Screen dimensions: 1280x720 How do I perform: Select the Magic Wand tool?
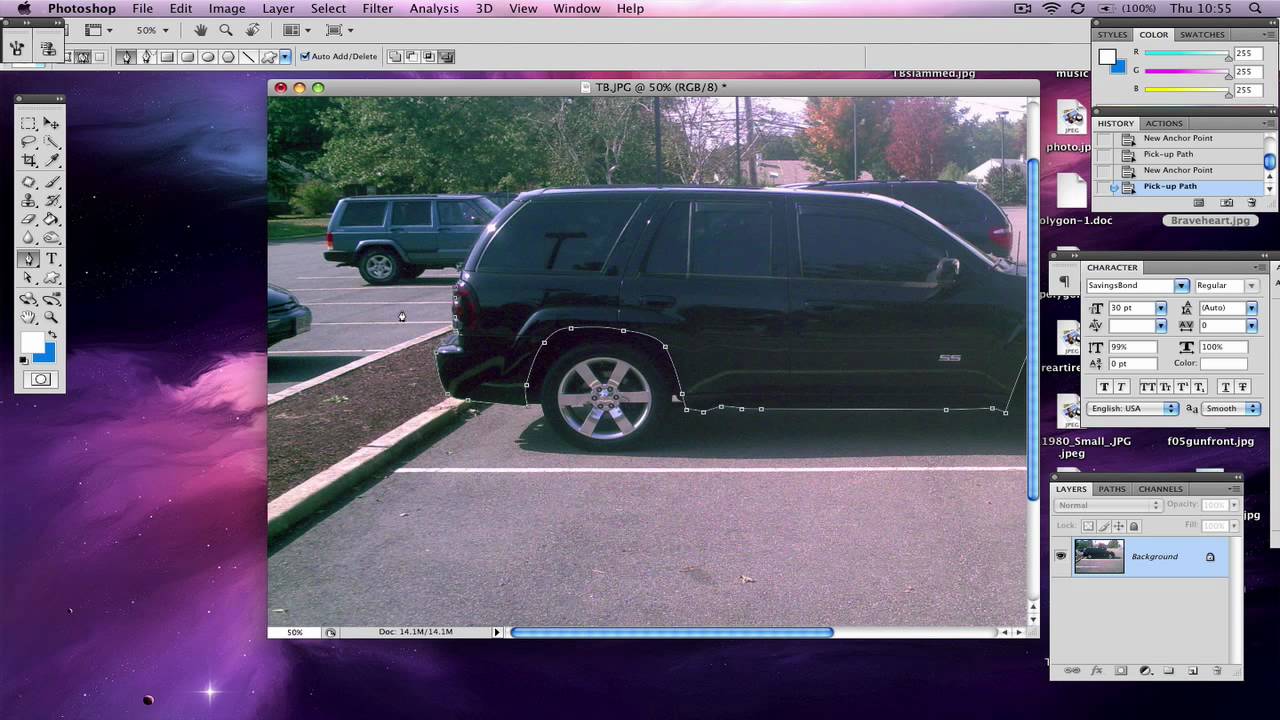[51, 142]
